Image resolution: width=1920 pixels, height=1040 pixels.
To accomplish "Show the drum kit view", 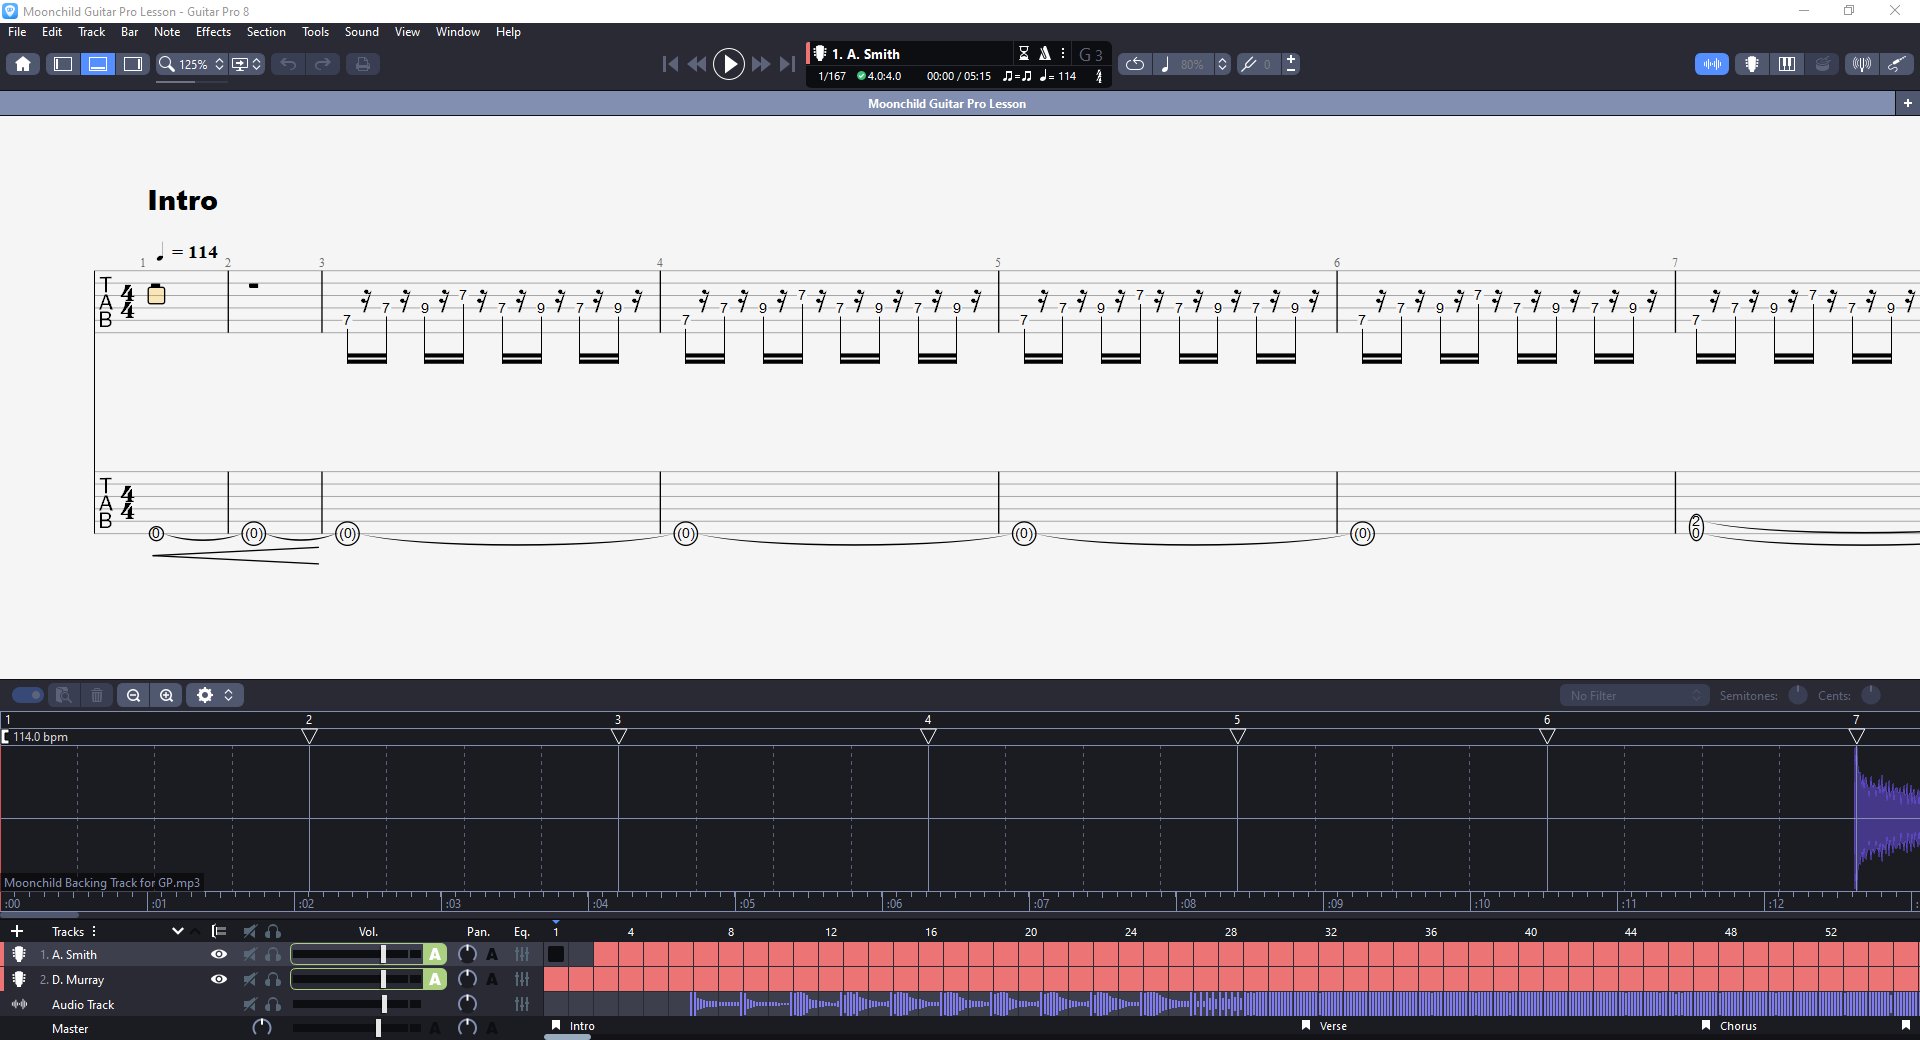I will [x=1823, y=64].
